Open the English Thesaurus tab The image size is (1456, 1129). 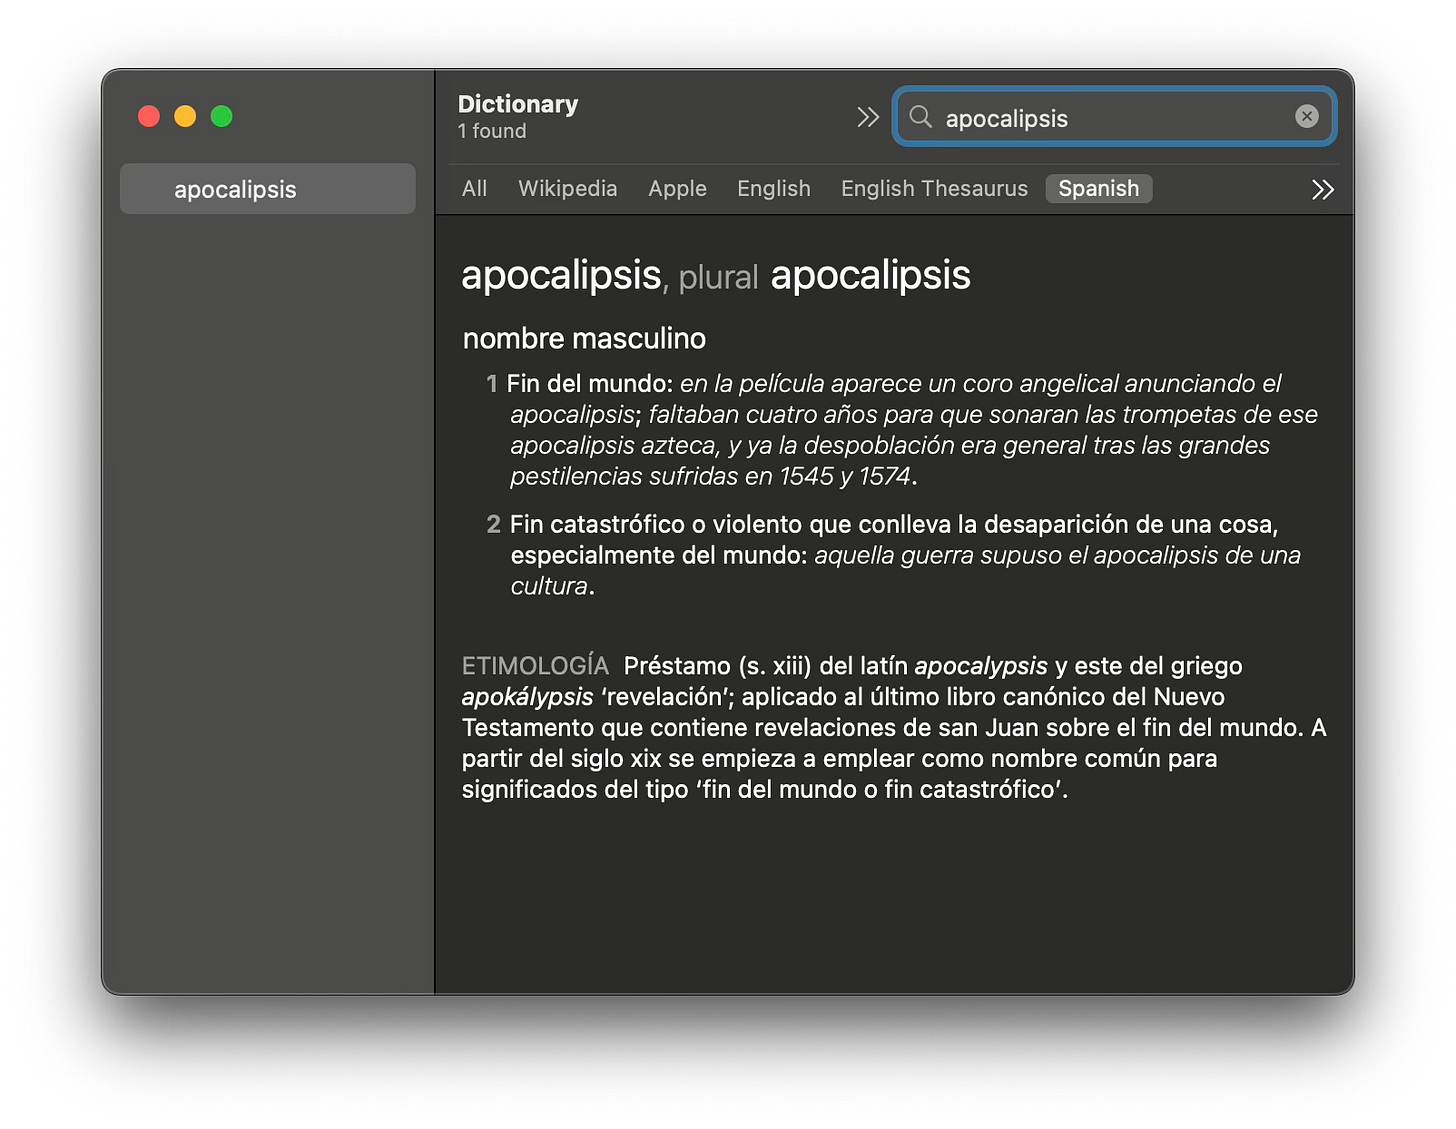(934, 189)
